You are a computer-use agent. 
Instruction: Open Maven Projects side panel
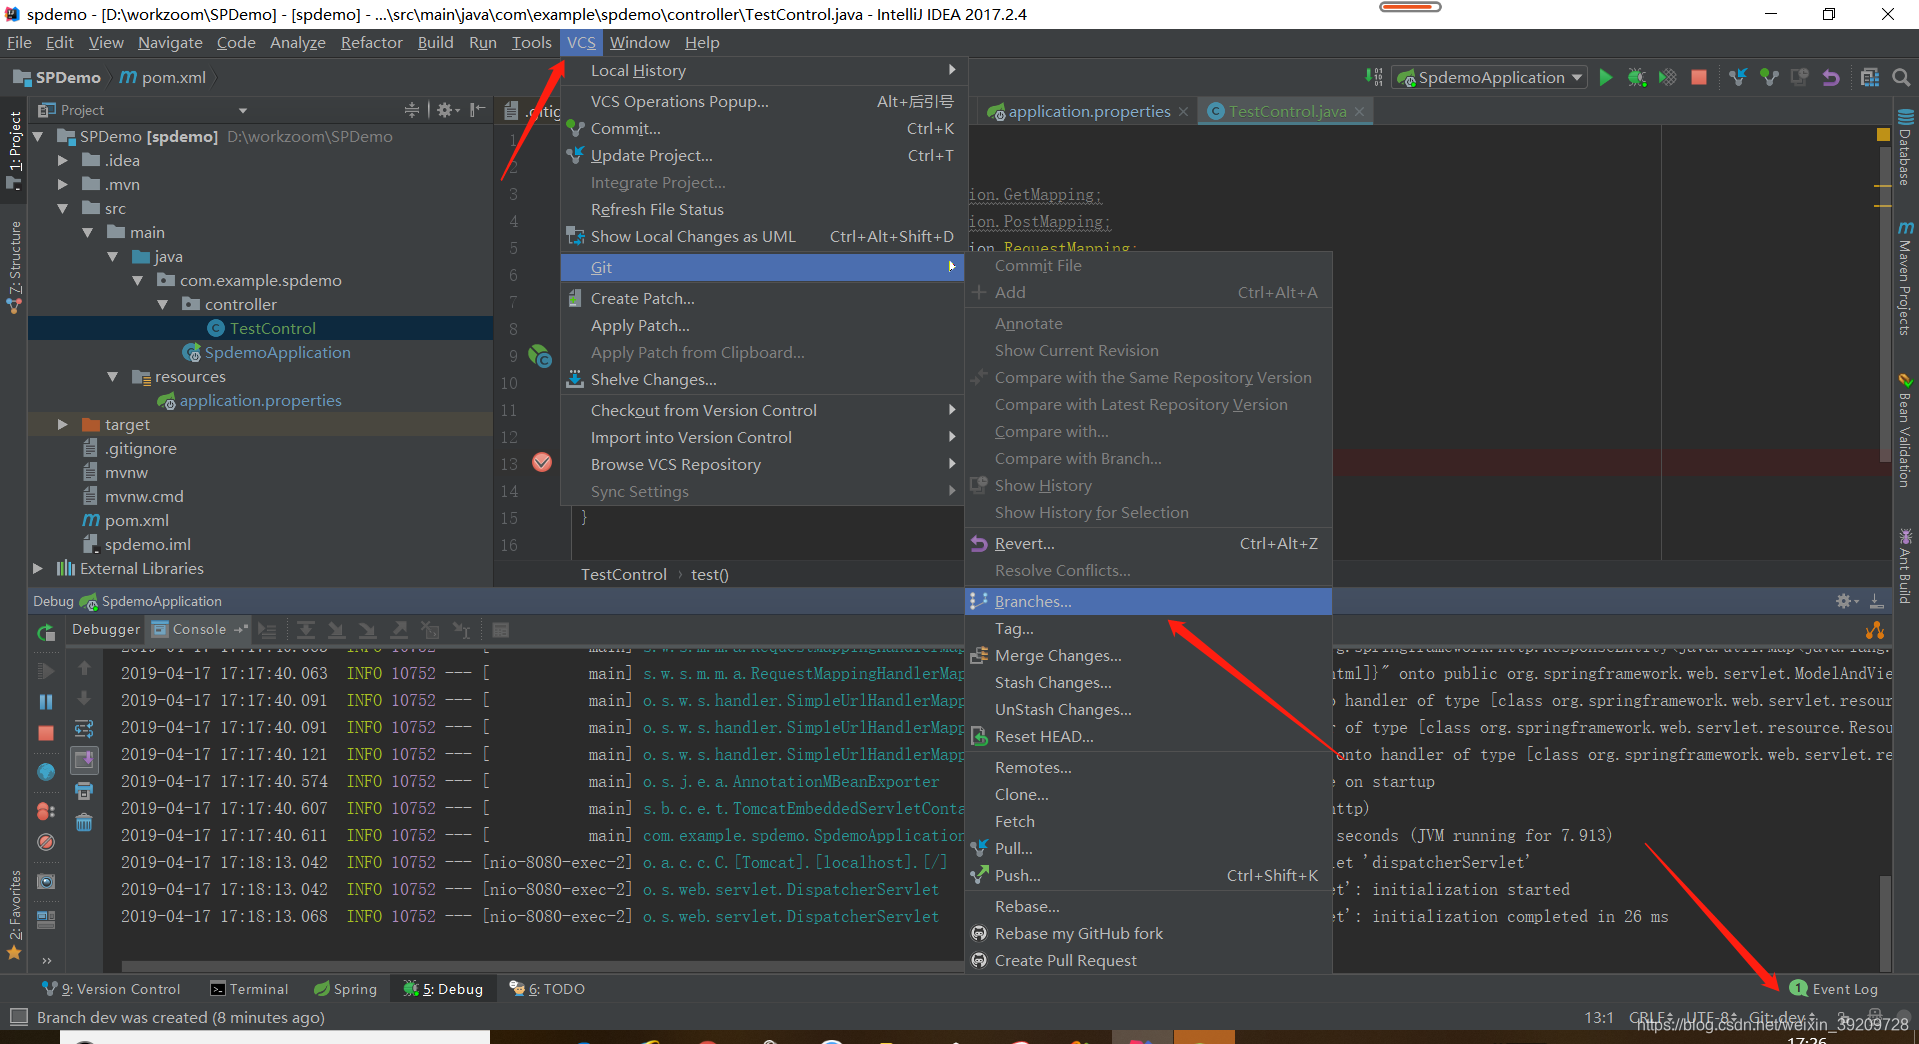(x=1905, y=279)
